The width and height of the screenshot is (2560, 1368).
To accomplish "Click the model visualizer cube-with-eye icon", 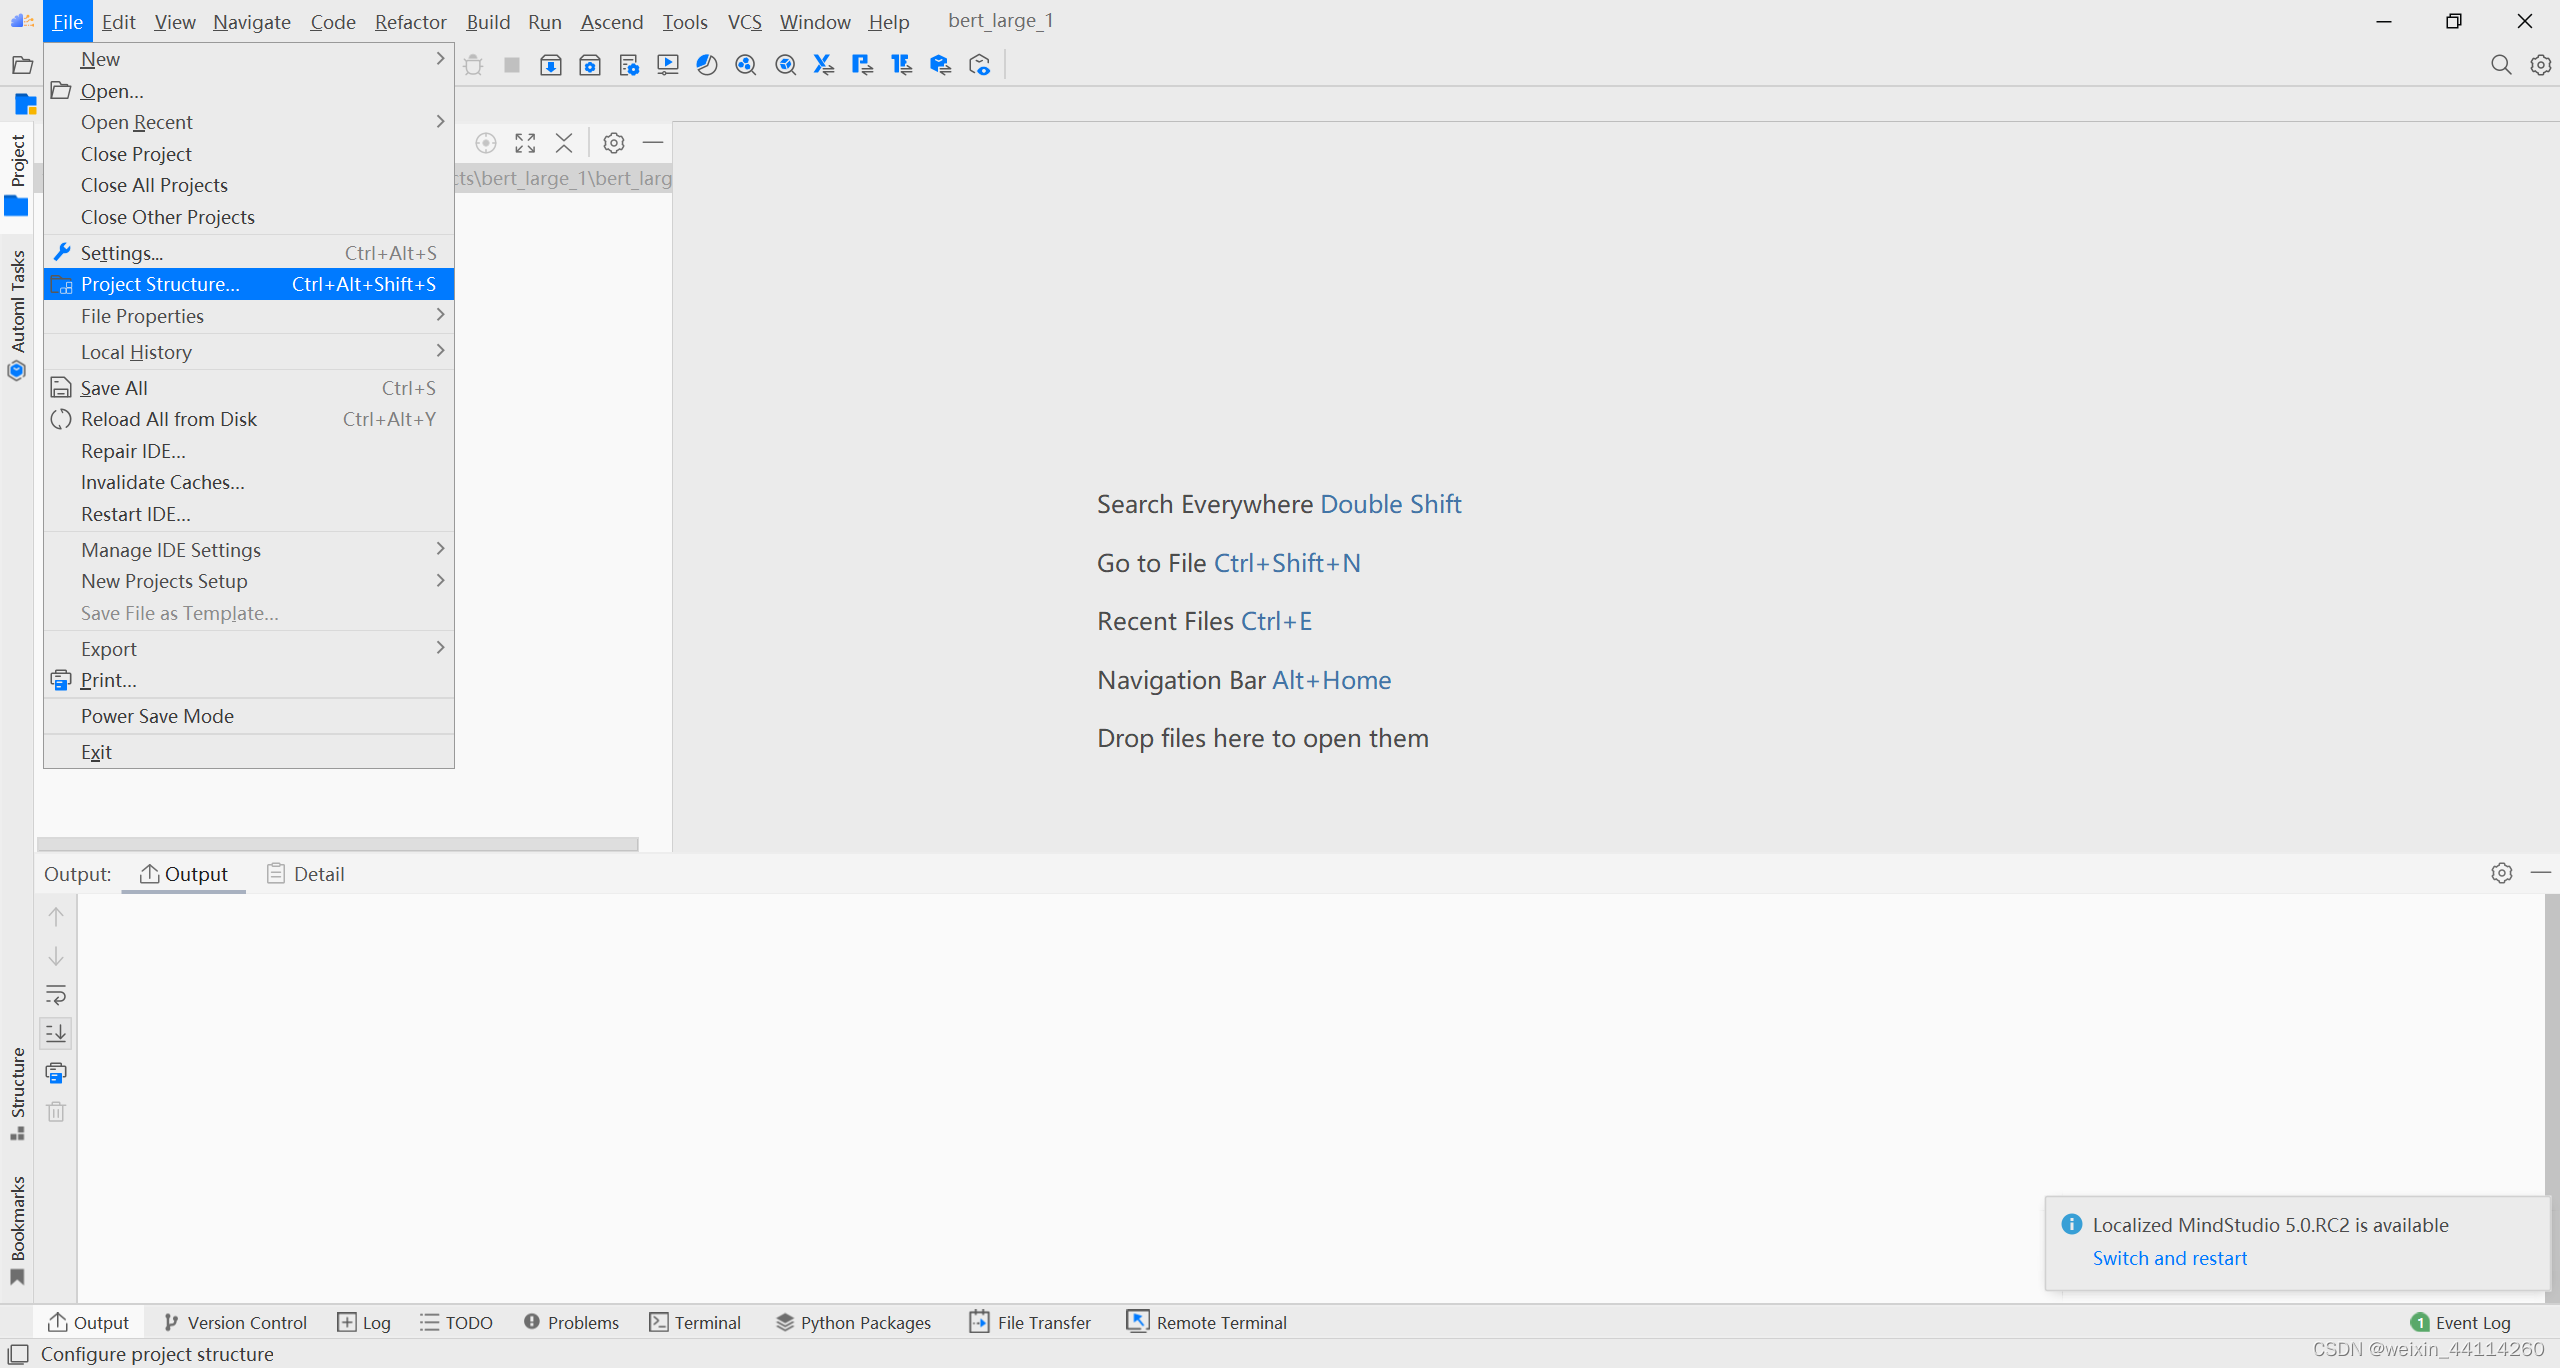I will tap(979, 65).
